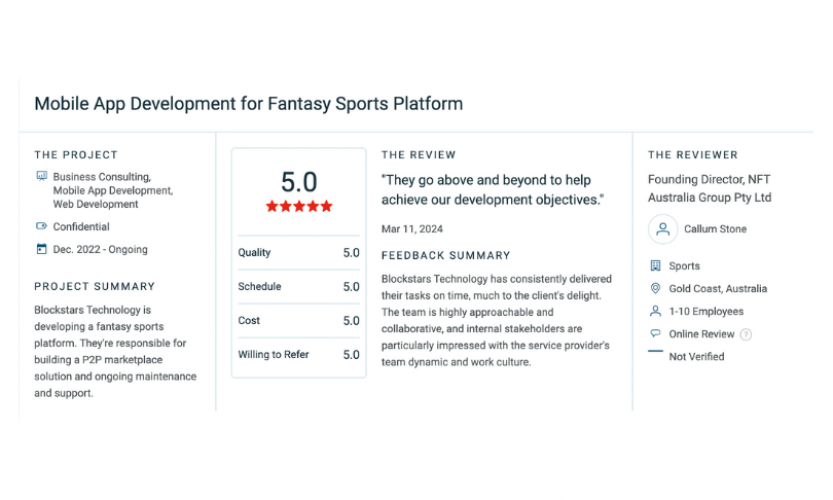Click the Mar 11, 2024 review date
833x500 pixels.
412,229
